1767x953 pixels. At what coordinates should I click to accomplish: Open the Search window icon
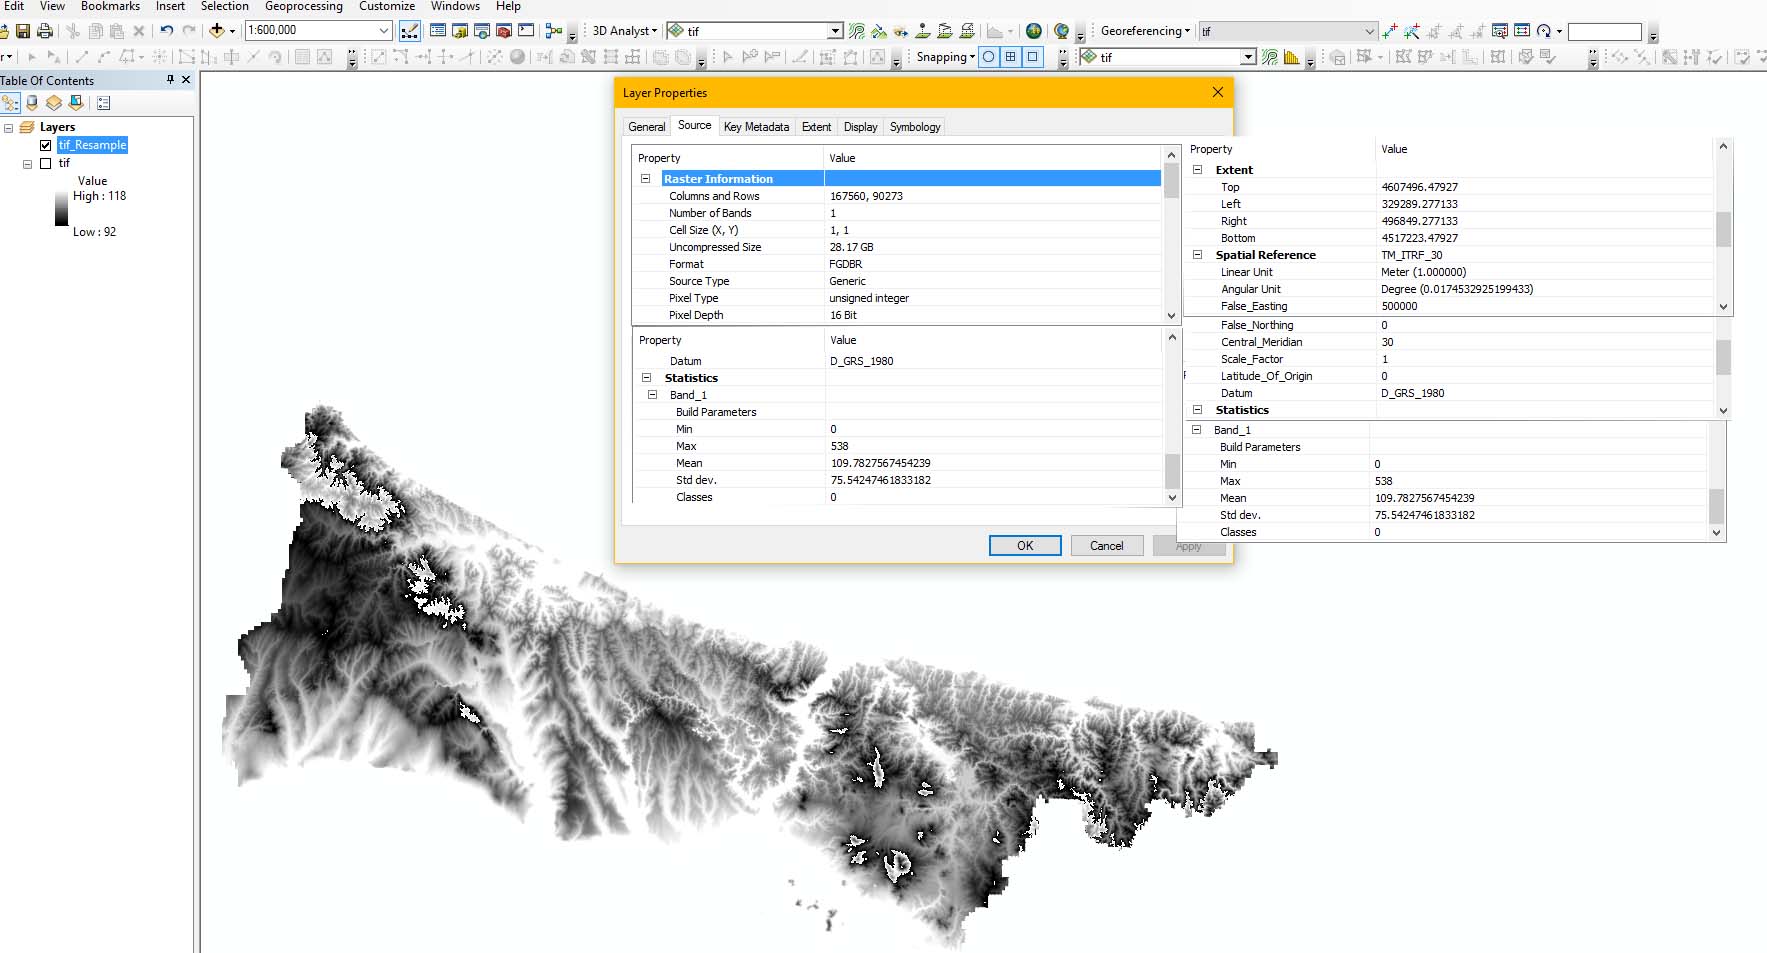[x=482, y=31]
